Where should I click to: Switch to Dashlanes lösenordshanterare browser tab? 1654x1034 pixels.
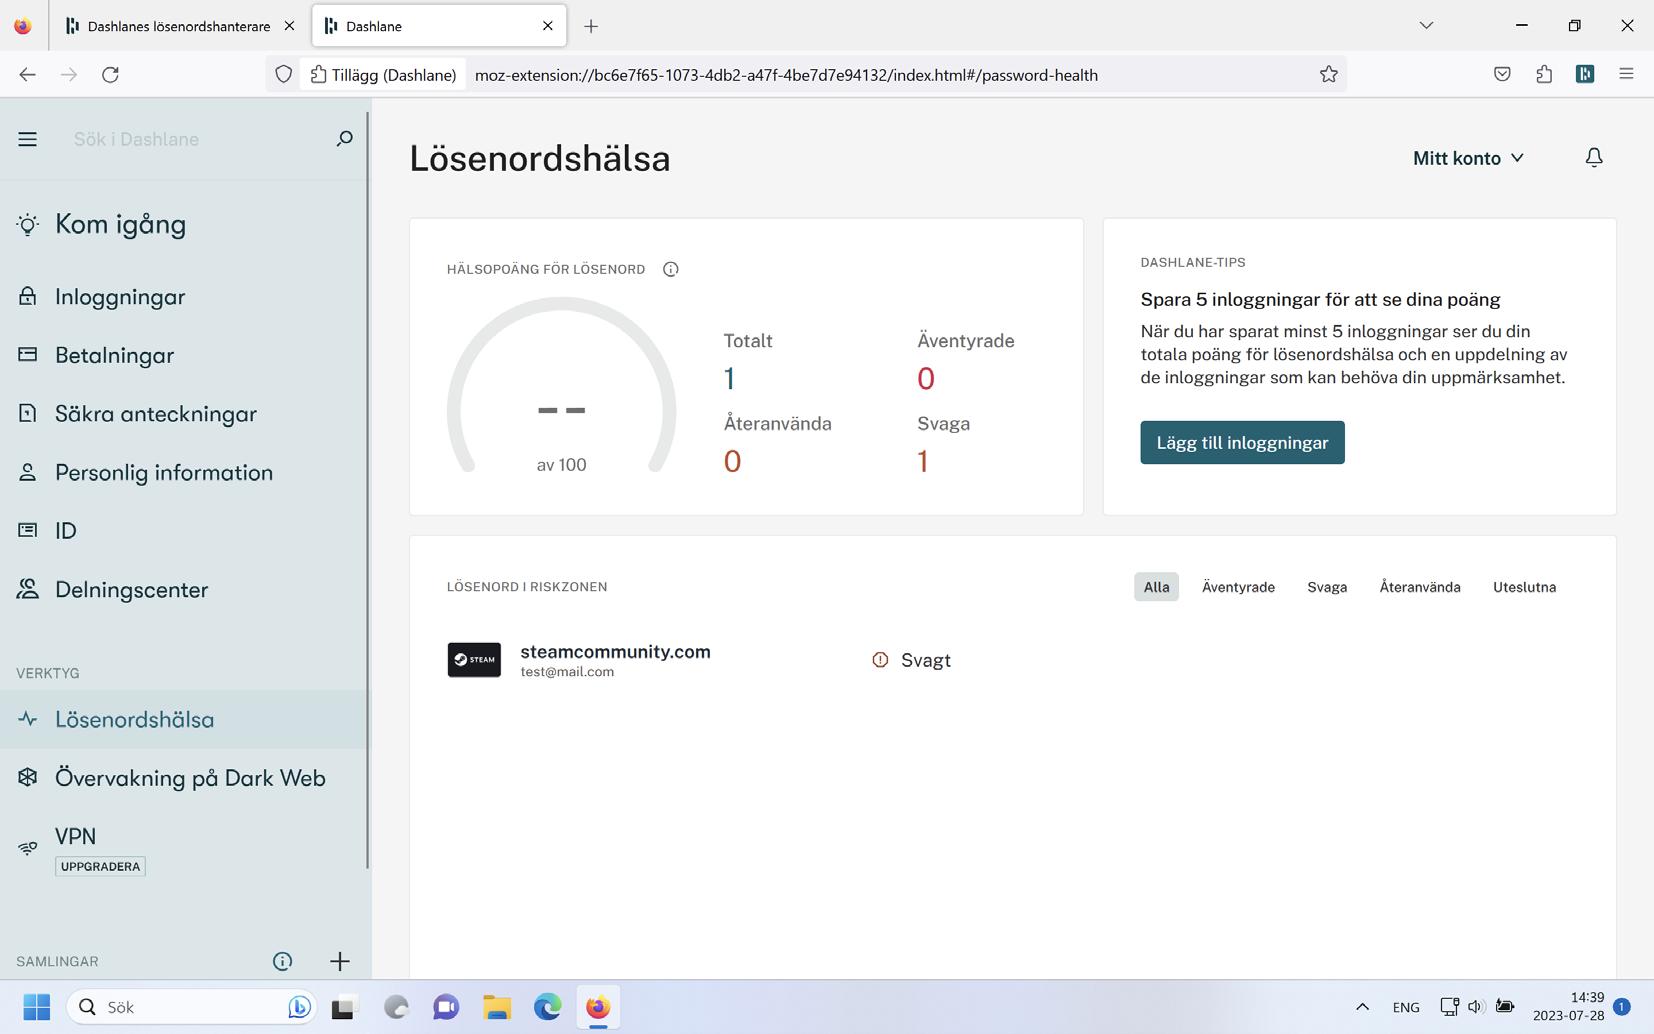pyautogui.click(x=180, y=26)
